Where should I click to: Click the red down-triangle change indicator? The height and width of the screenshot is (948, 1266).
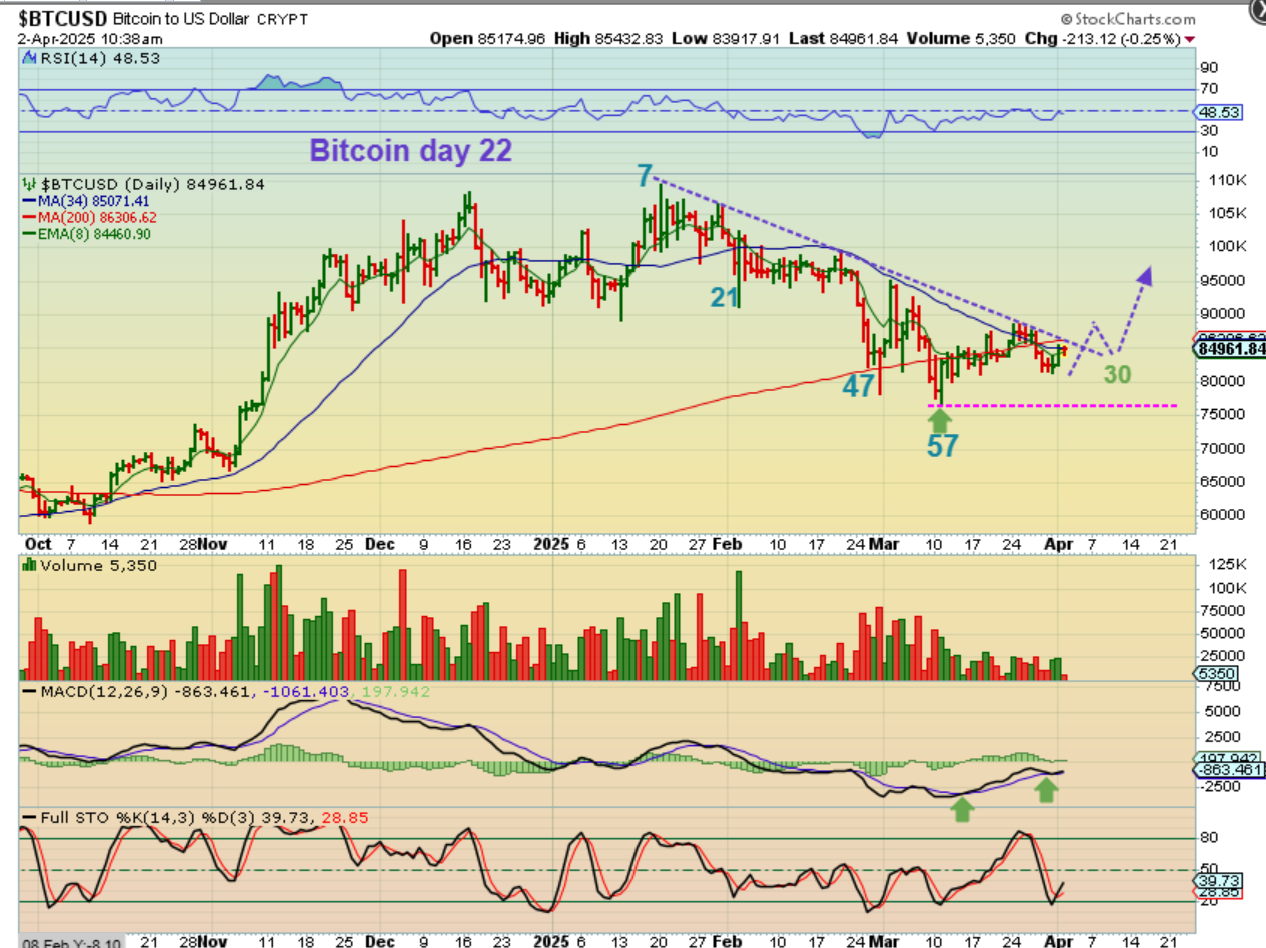tap(1188, 39)
